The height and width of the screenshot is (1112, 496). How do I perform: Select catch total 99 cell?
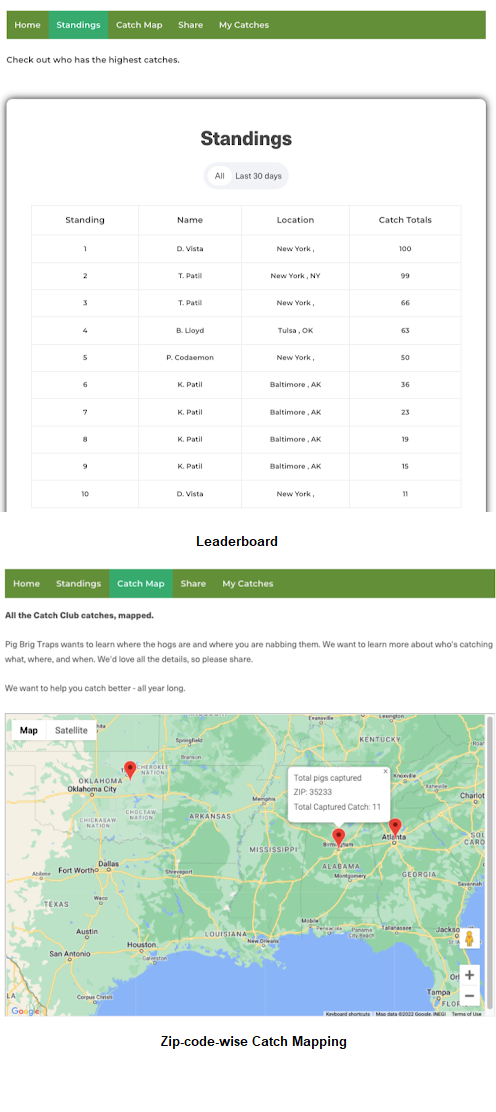point(405,276)
